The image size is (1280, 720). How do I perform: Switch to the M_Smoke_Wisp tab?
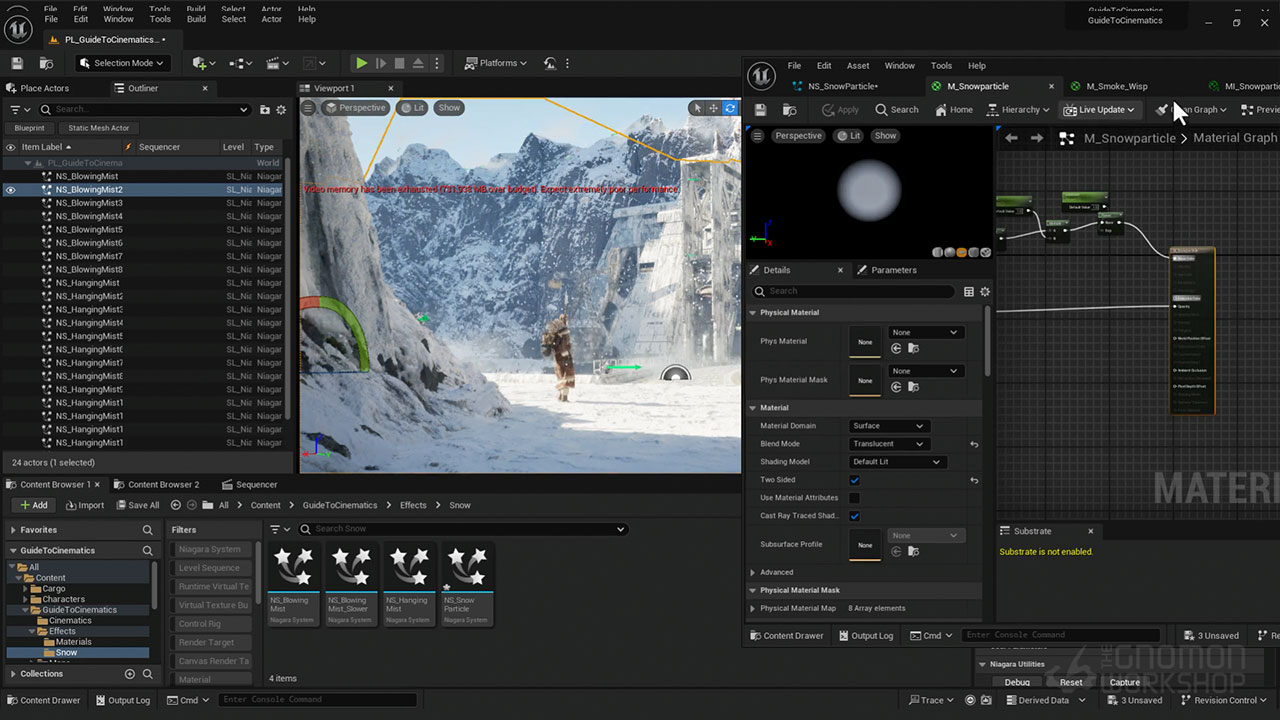coord(1116,86)
